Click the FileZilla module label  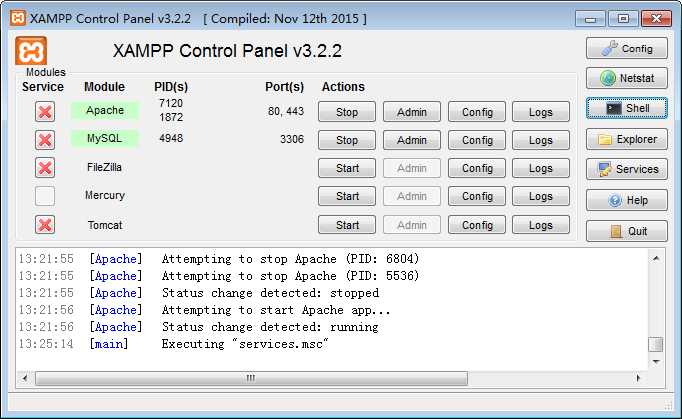104,167
